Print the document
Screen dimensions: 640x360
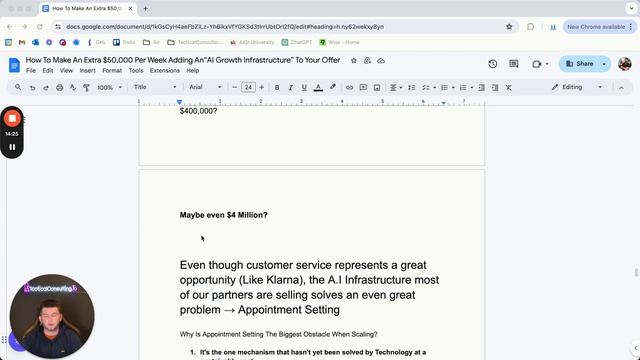click(x=60, y=87)
